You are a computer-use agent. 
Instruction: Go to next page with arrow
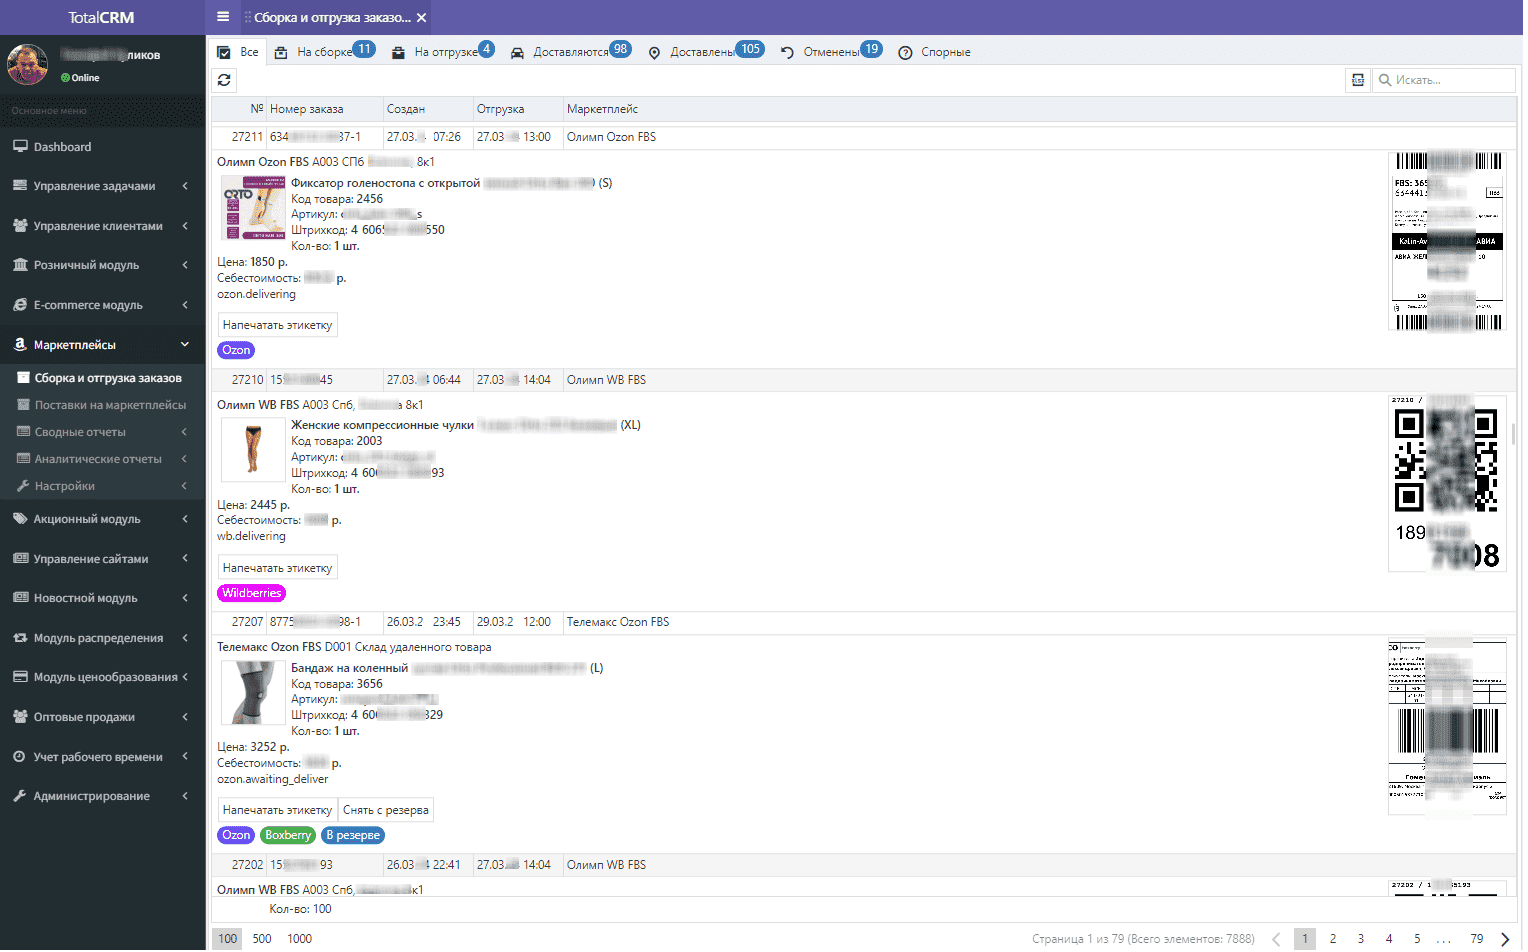[x=1505, y=939]
